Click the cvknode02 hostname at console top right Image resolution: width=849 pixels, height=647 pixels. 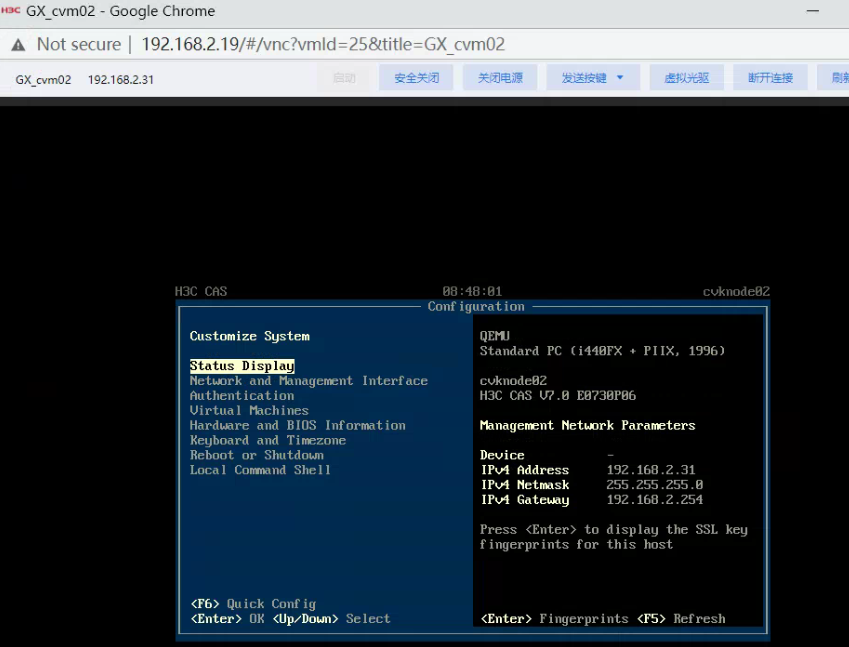point(736,291)
